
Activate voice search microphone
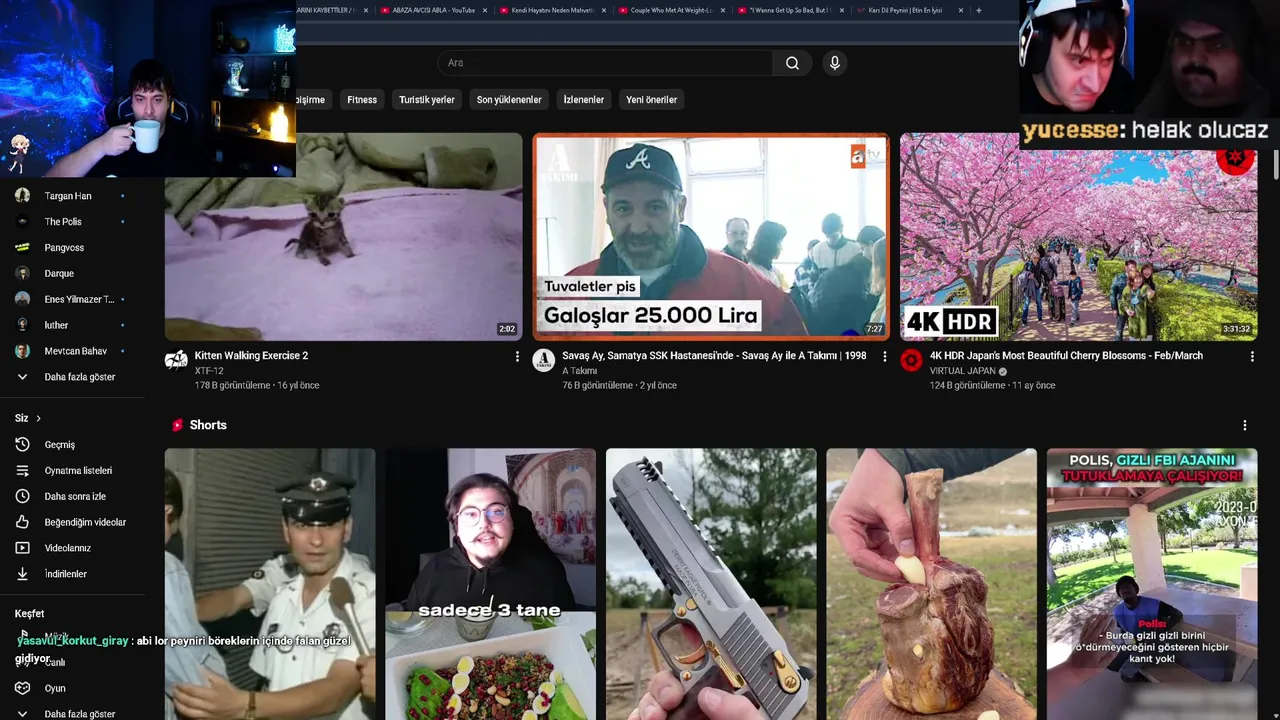[x=835, y=63]
